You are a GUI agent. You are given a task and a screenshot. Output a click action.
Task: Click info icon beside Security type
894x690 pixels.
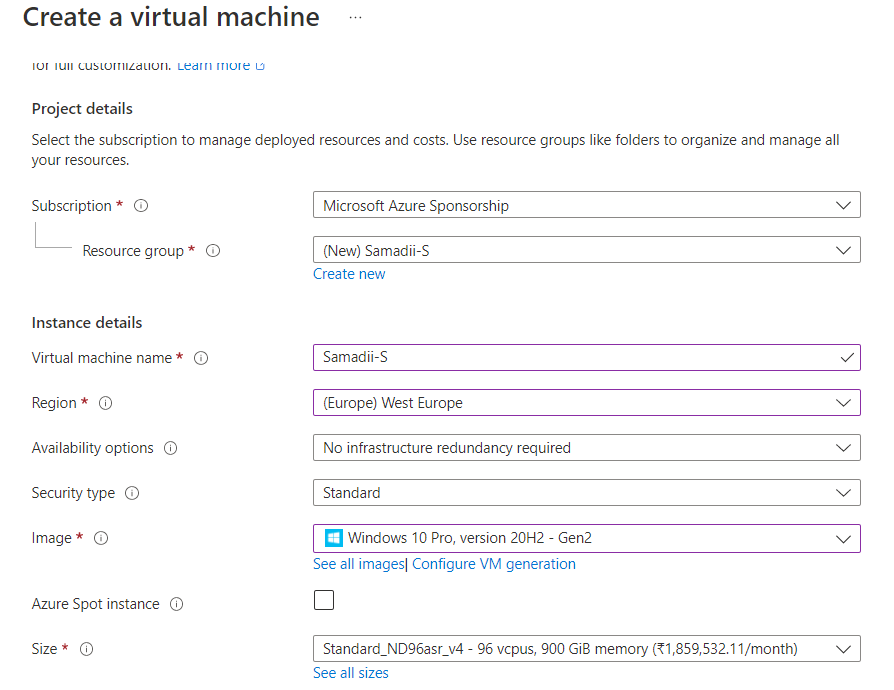point(132,493)
